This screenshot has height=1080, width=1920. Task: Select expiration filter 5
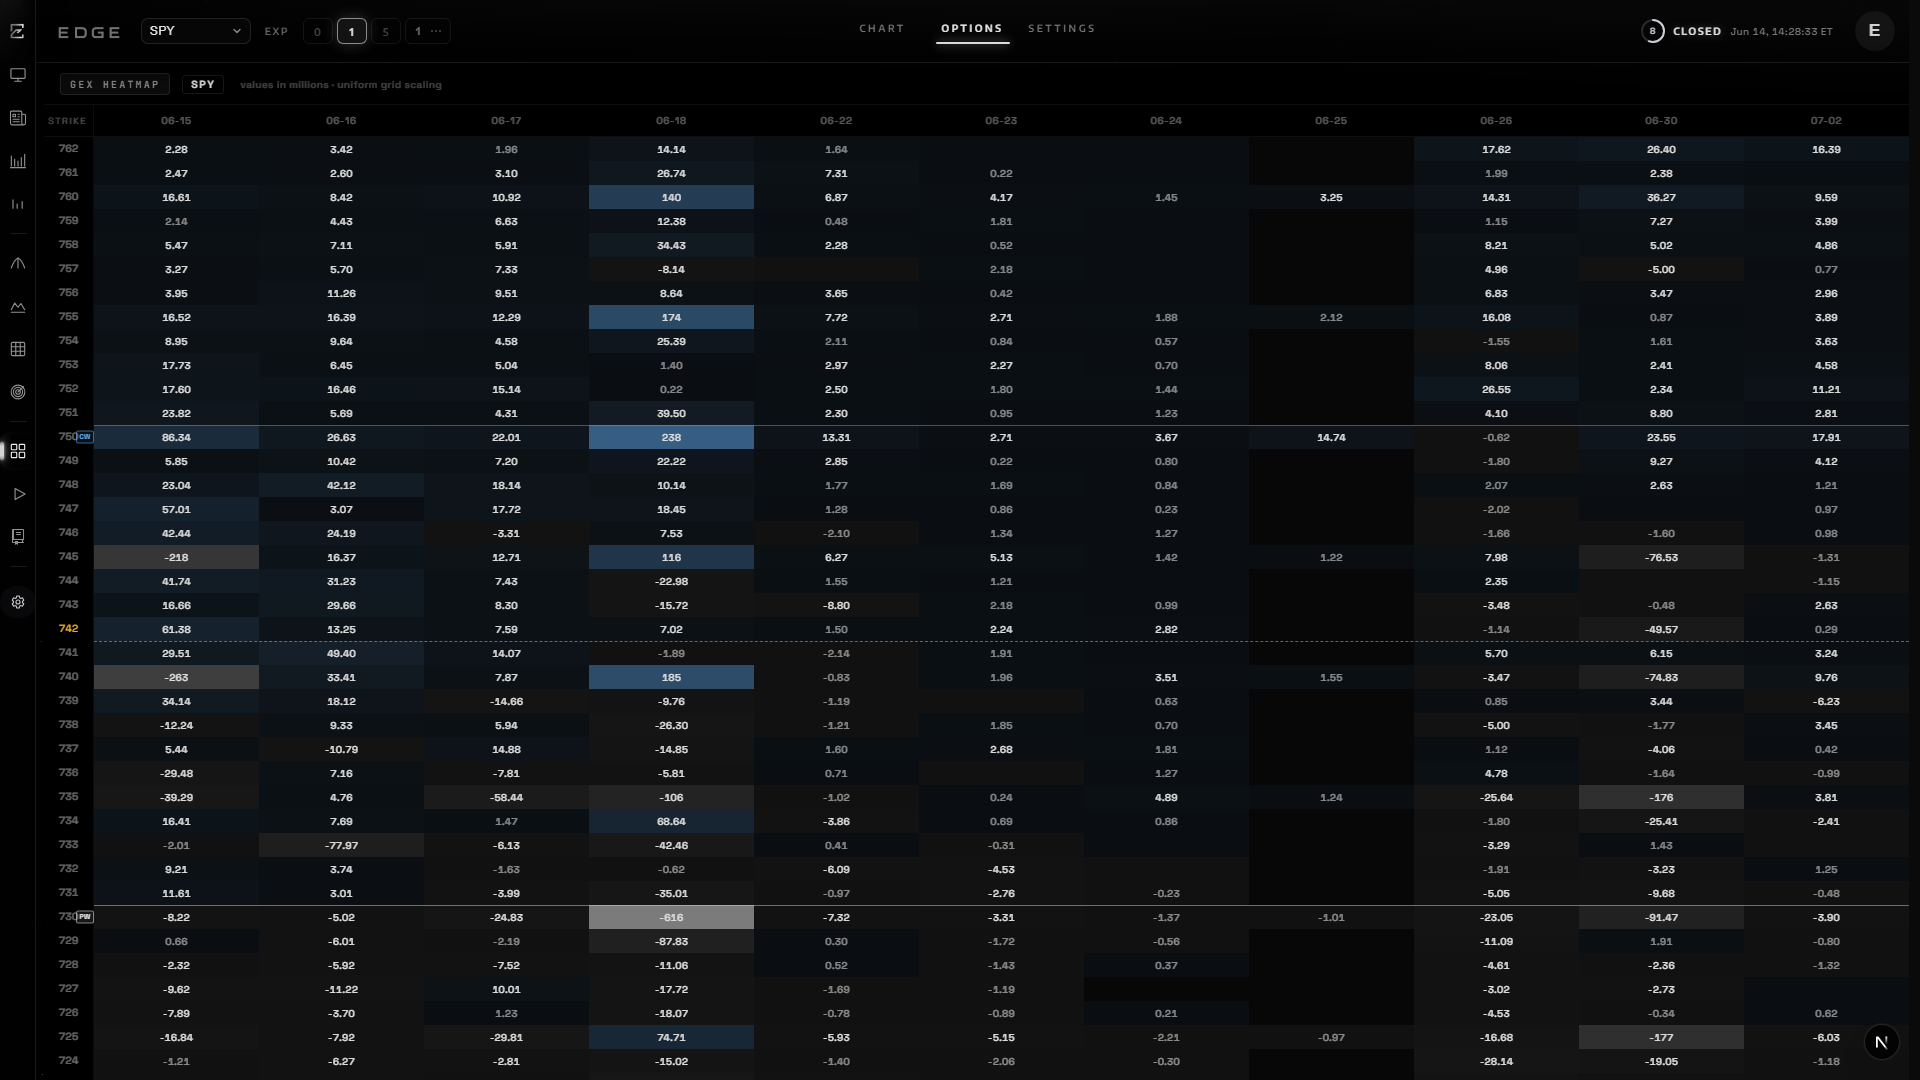point(386,32)
